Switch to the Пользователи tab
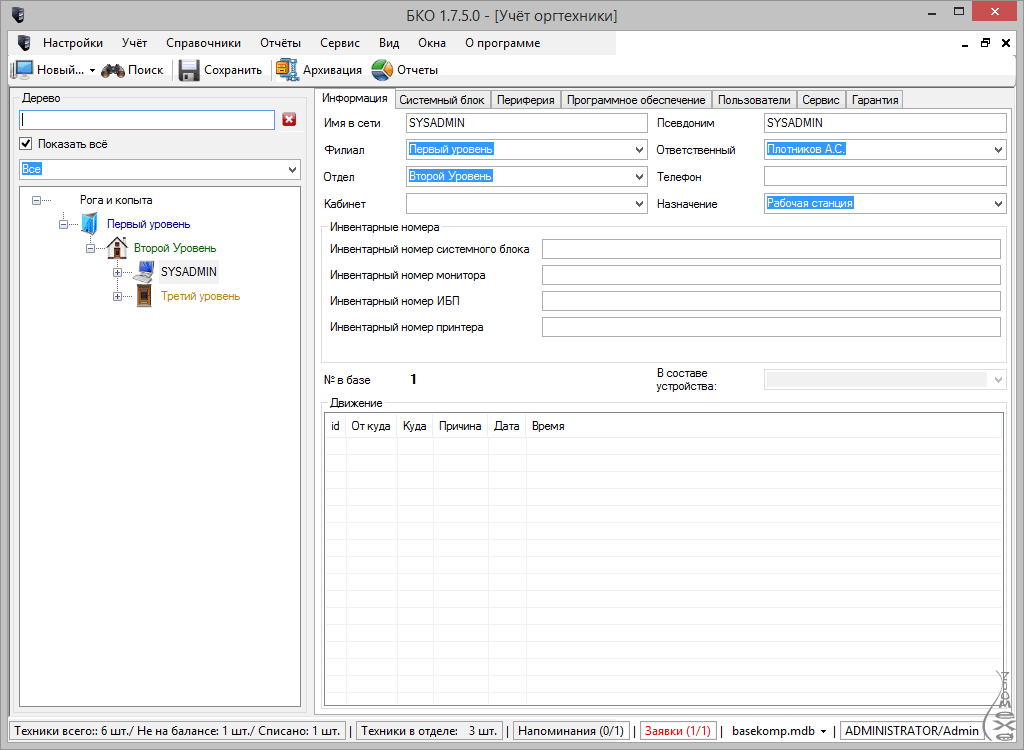Image resolution: width=1024 pixels, height=750 pixels. coord(754,100)
